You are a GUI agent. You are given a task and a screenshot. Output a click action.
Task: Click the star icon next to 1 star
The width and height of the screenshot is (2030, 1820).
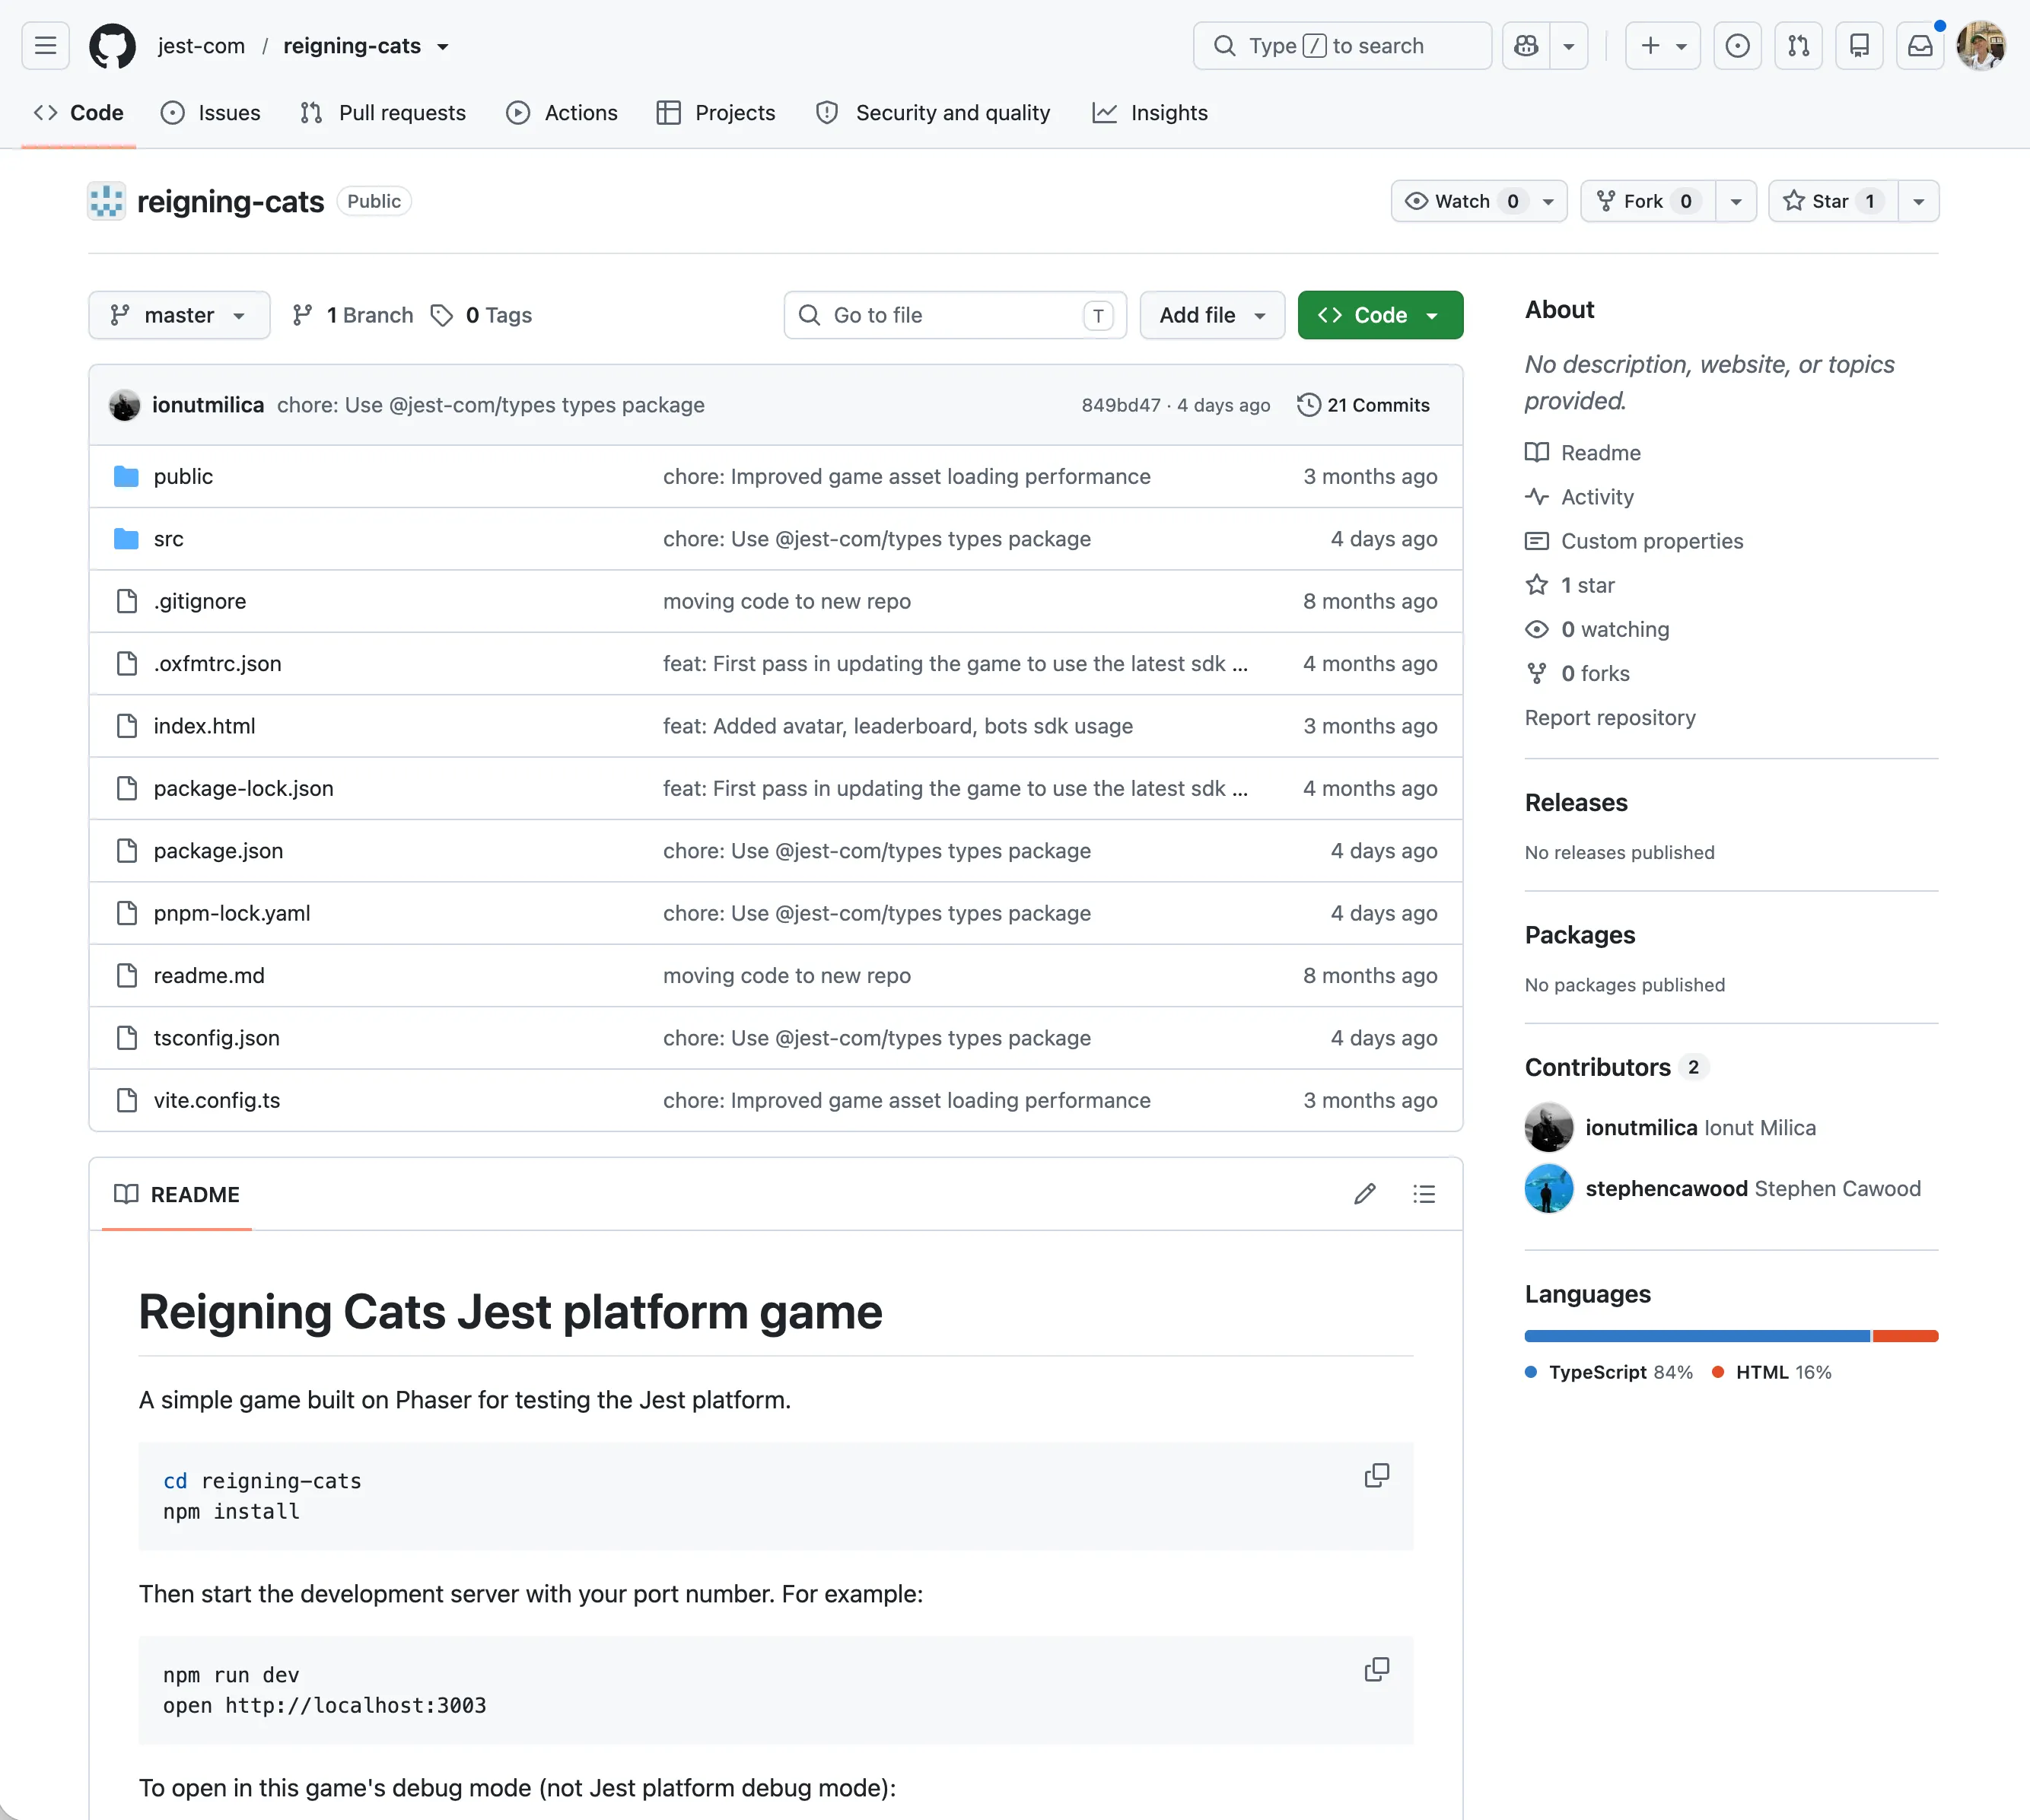click(x=1537, y=585)
